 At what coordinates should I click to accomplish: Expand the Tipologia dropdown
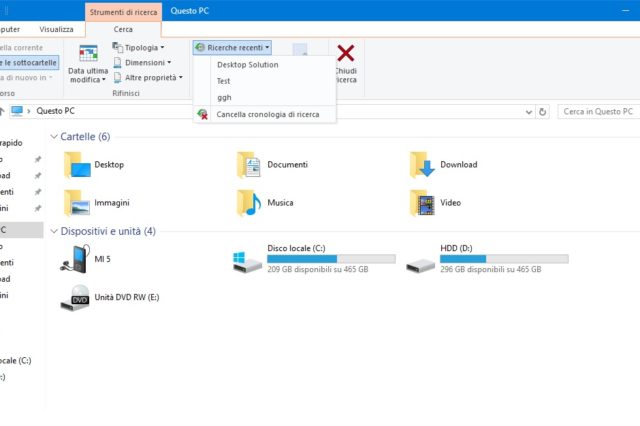(x=139, y=47)
